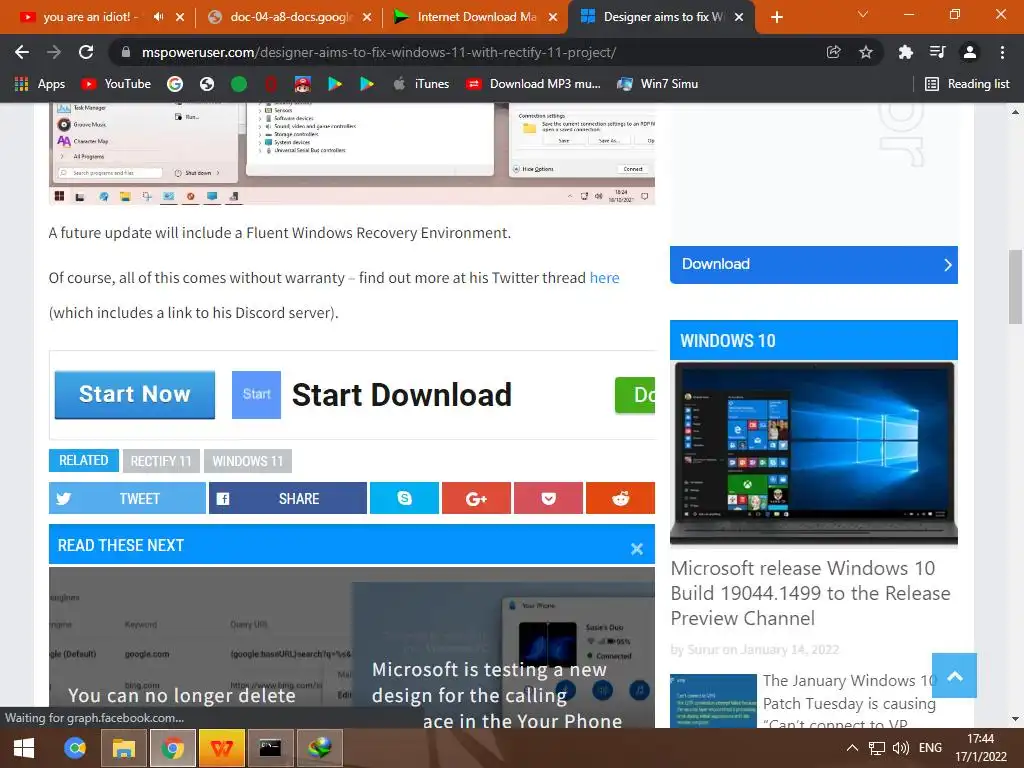
Task: Close the Internet Download Manager tab
Action: point(553,17)
